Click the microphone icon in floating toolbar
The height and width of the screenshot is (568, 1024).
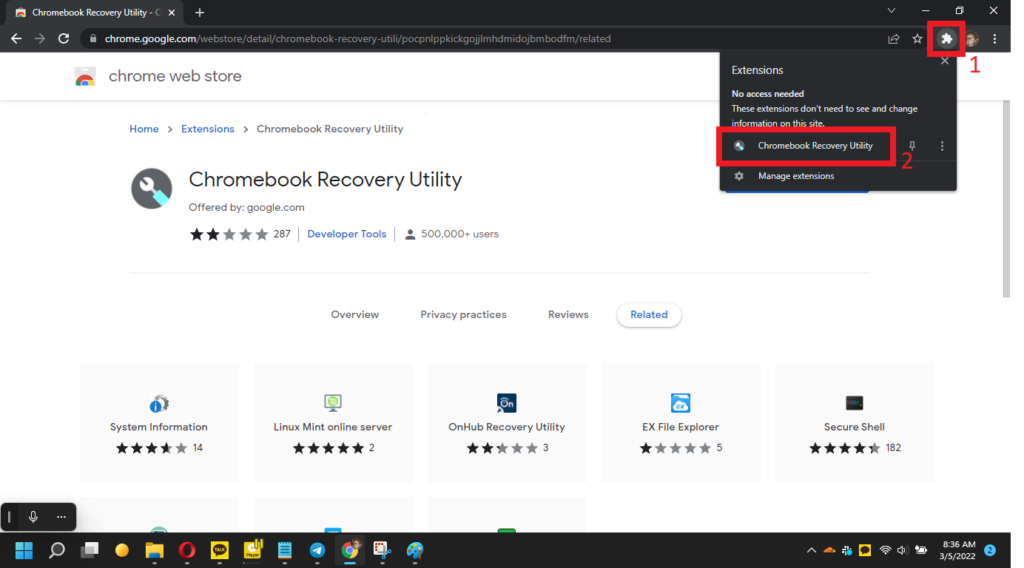33,517
